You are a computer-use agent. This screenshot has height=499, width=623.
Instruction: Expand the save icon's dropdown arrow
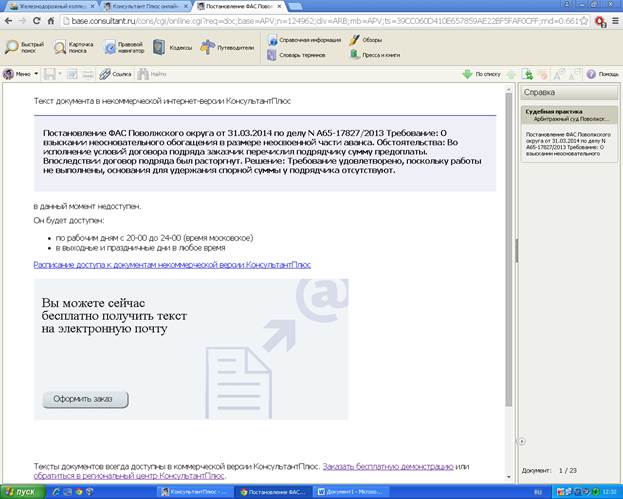pyautogui.click(x=60, y=74)
